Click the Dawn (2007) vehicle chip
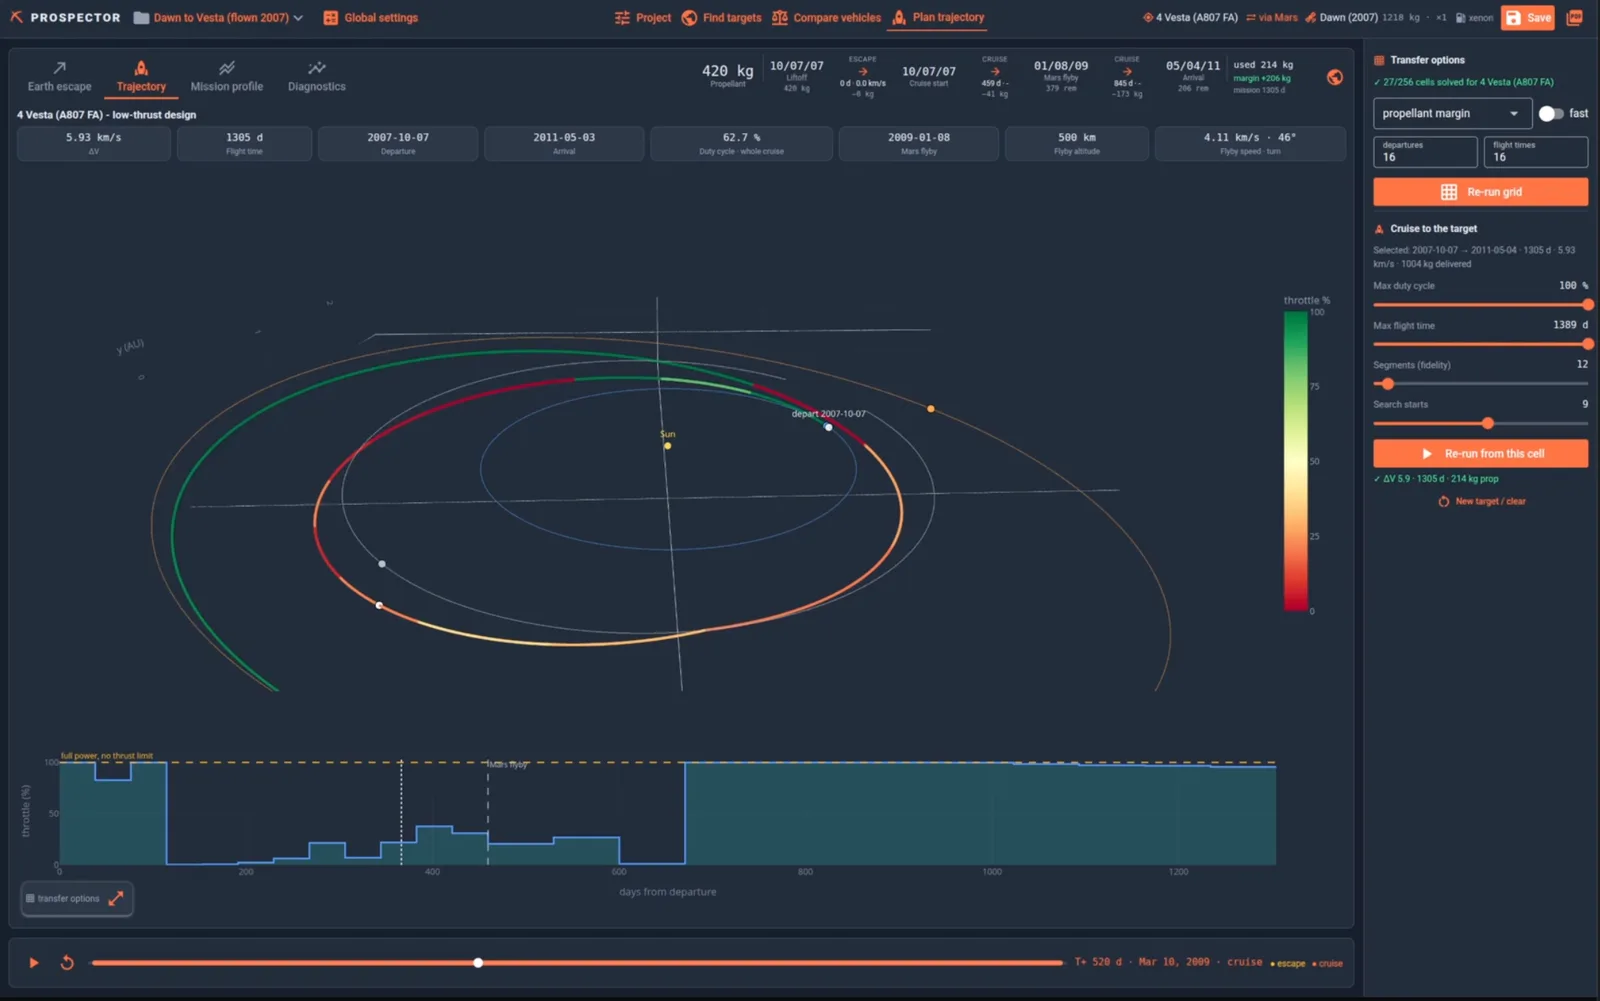The height and width of the screenshot is (1001, 1600). (x=1341, y=18)
